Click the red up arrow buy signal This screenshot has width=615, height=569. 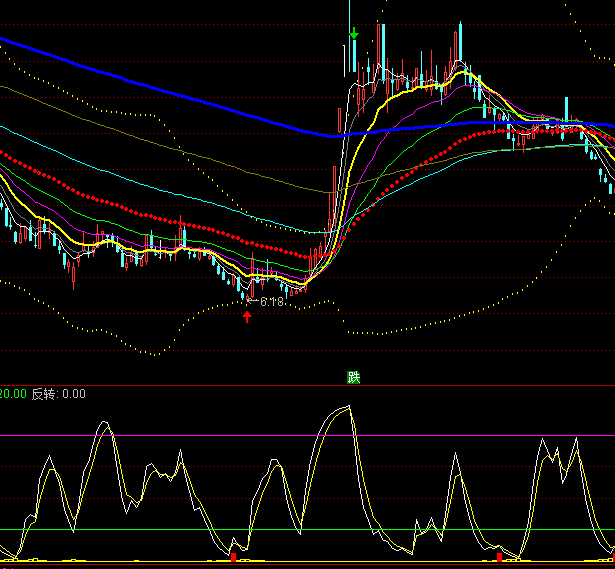[247, 317]
